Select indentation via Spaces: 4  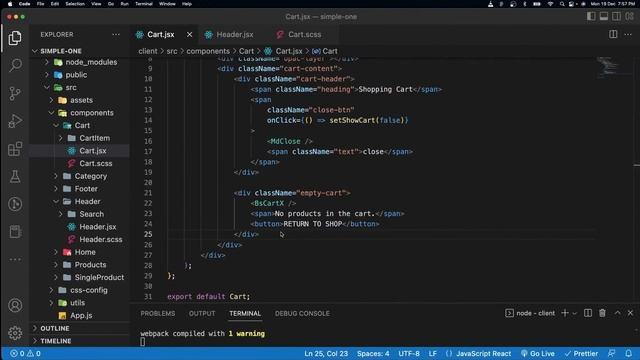373,353
